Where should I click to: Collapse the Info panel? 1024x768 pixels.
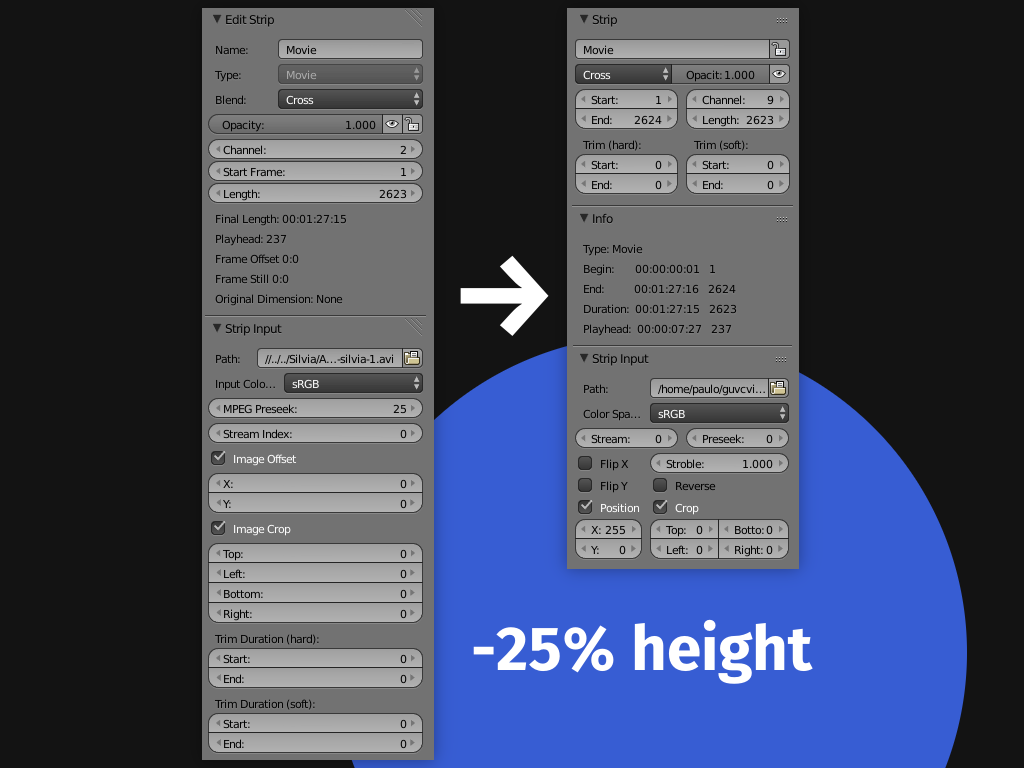pyautogui.click(x=584, y=218)
